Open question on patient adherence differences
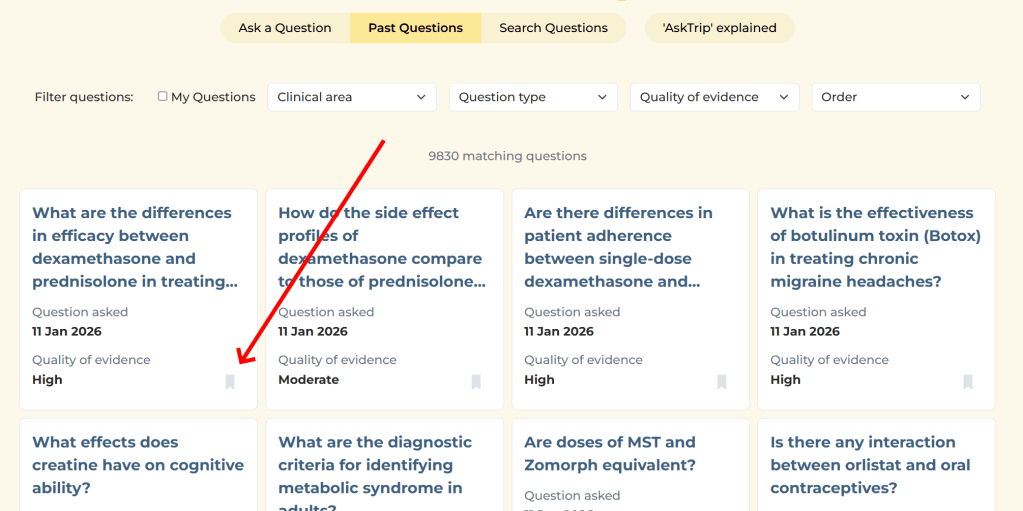 [618, 247]
